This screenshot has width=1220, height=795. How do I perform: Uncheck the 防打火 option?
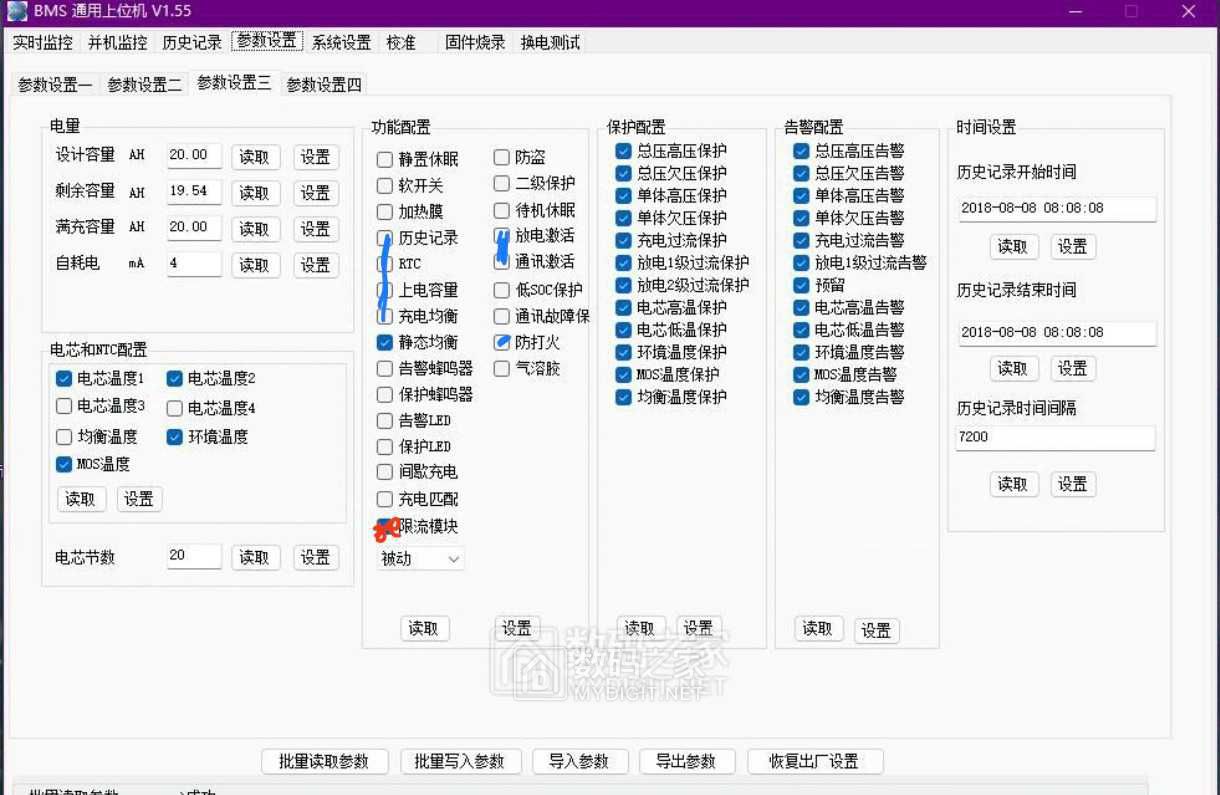coord(502,343)
